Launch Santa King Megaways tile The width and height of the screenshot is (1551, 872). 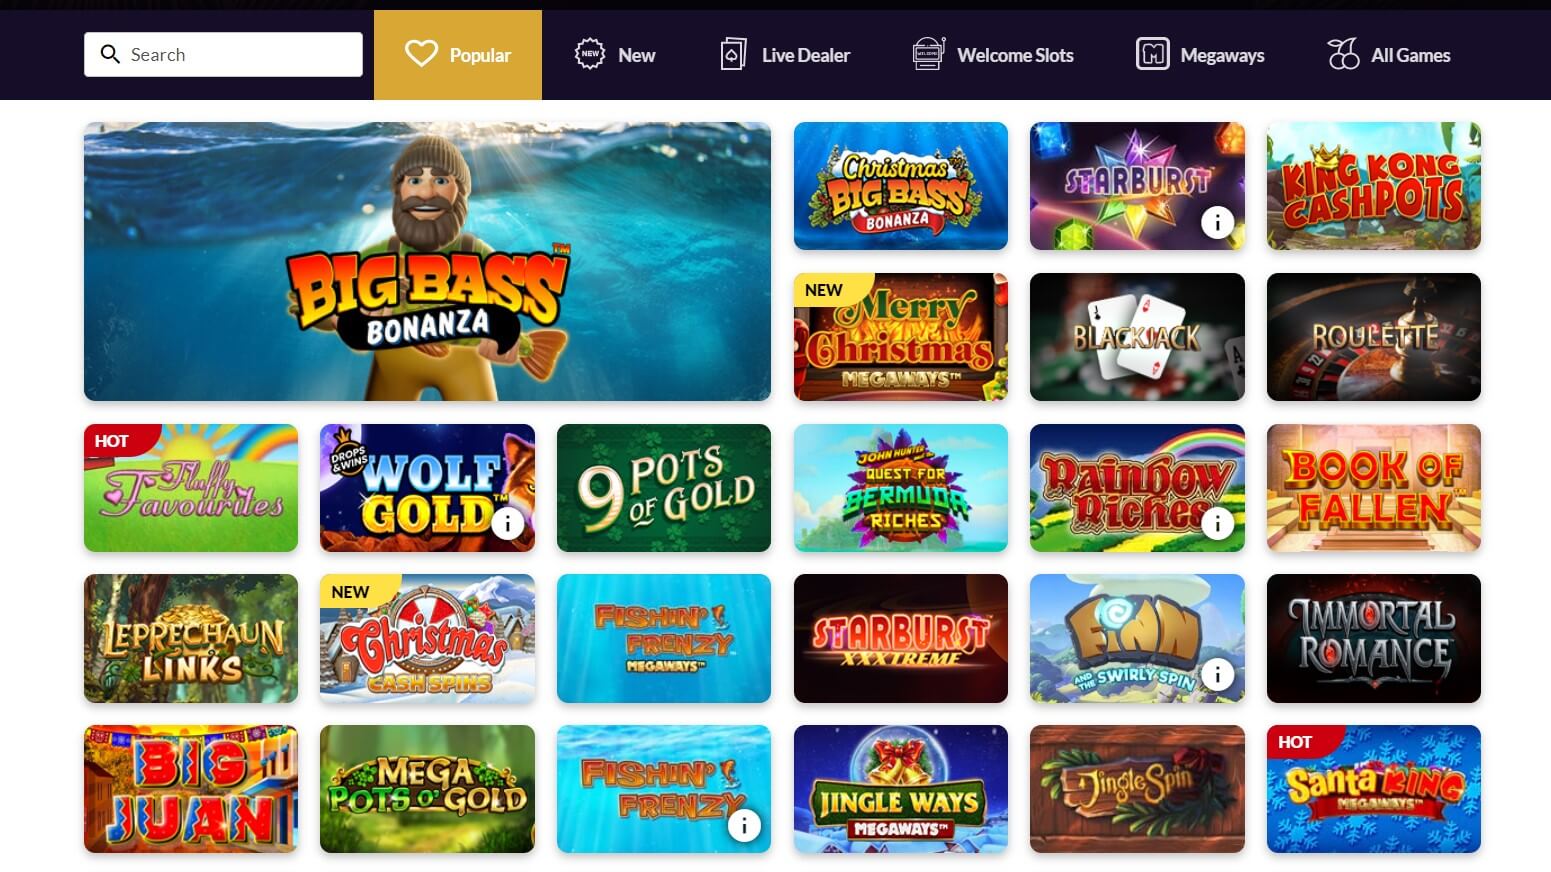[1373, 789]
